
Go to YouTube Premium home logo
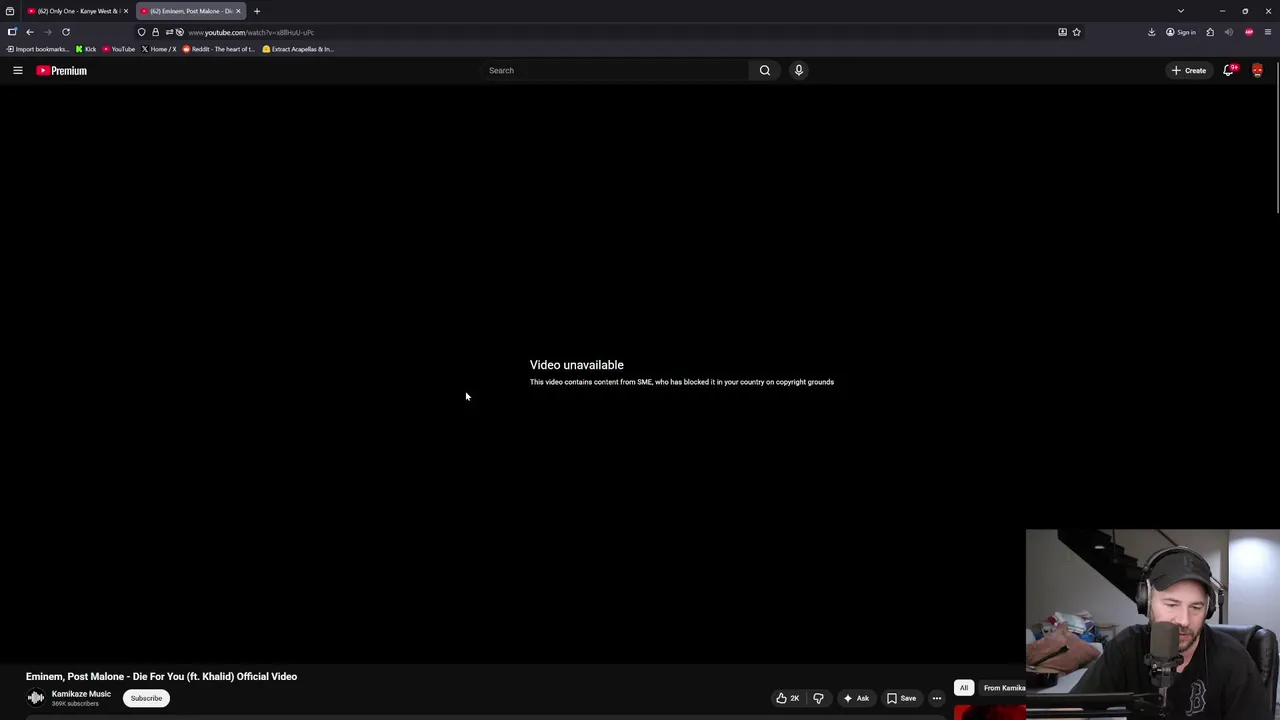pyautogui.click(x=62, y=70)
